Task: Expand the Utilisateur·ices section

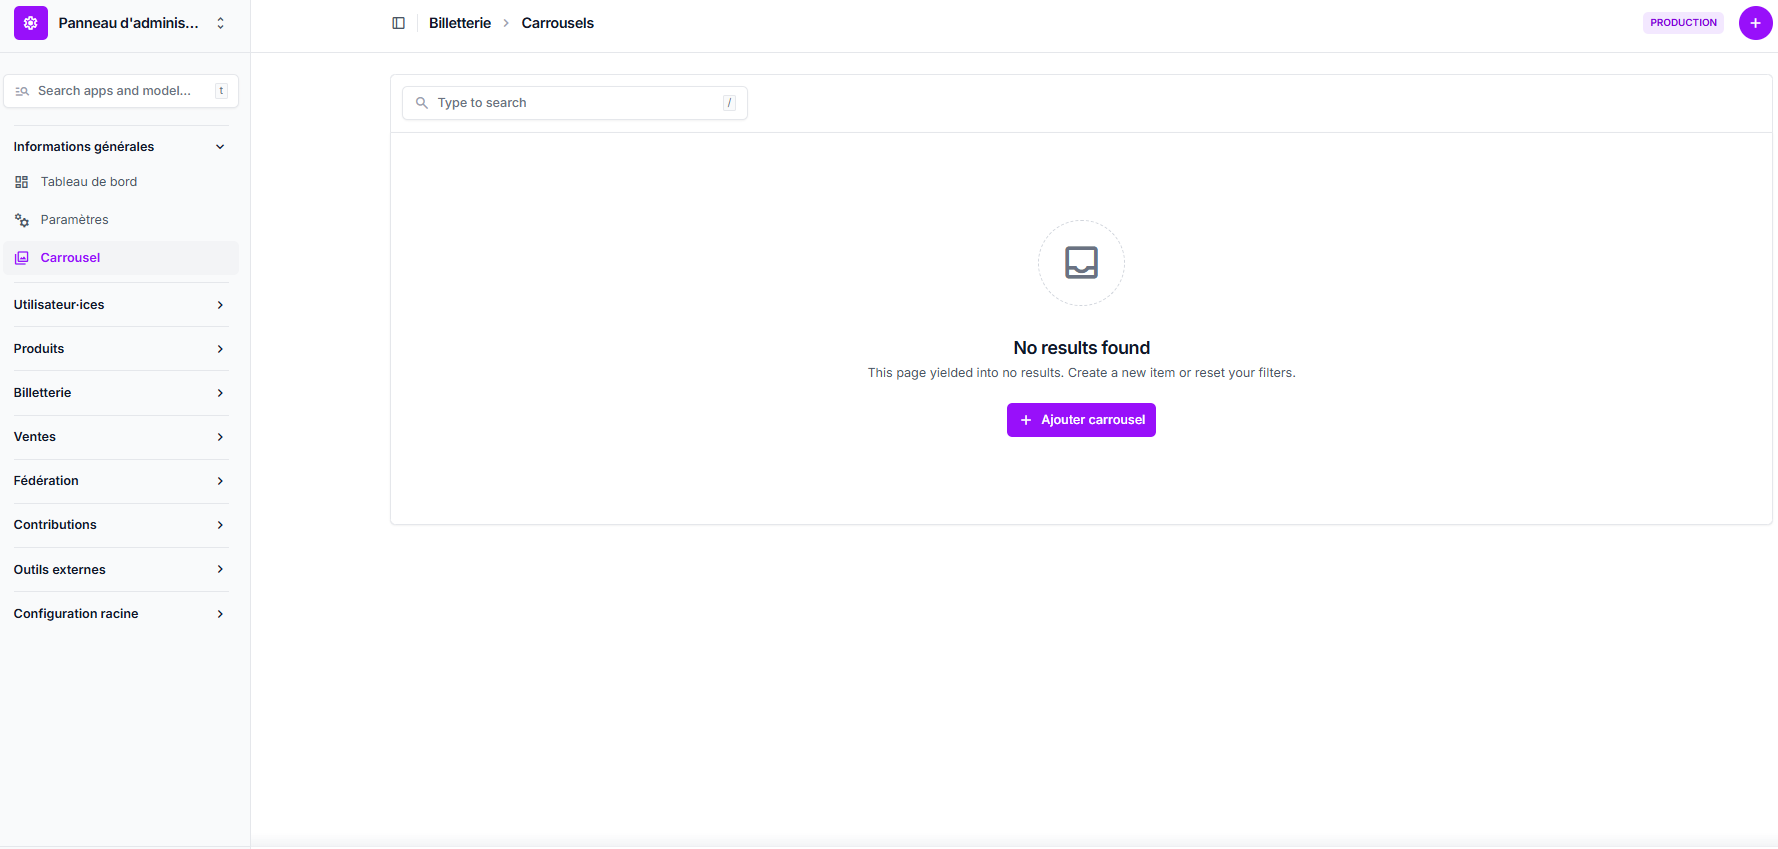Action: pyautogui.click(x=220, y=305)
